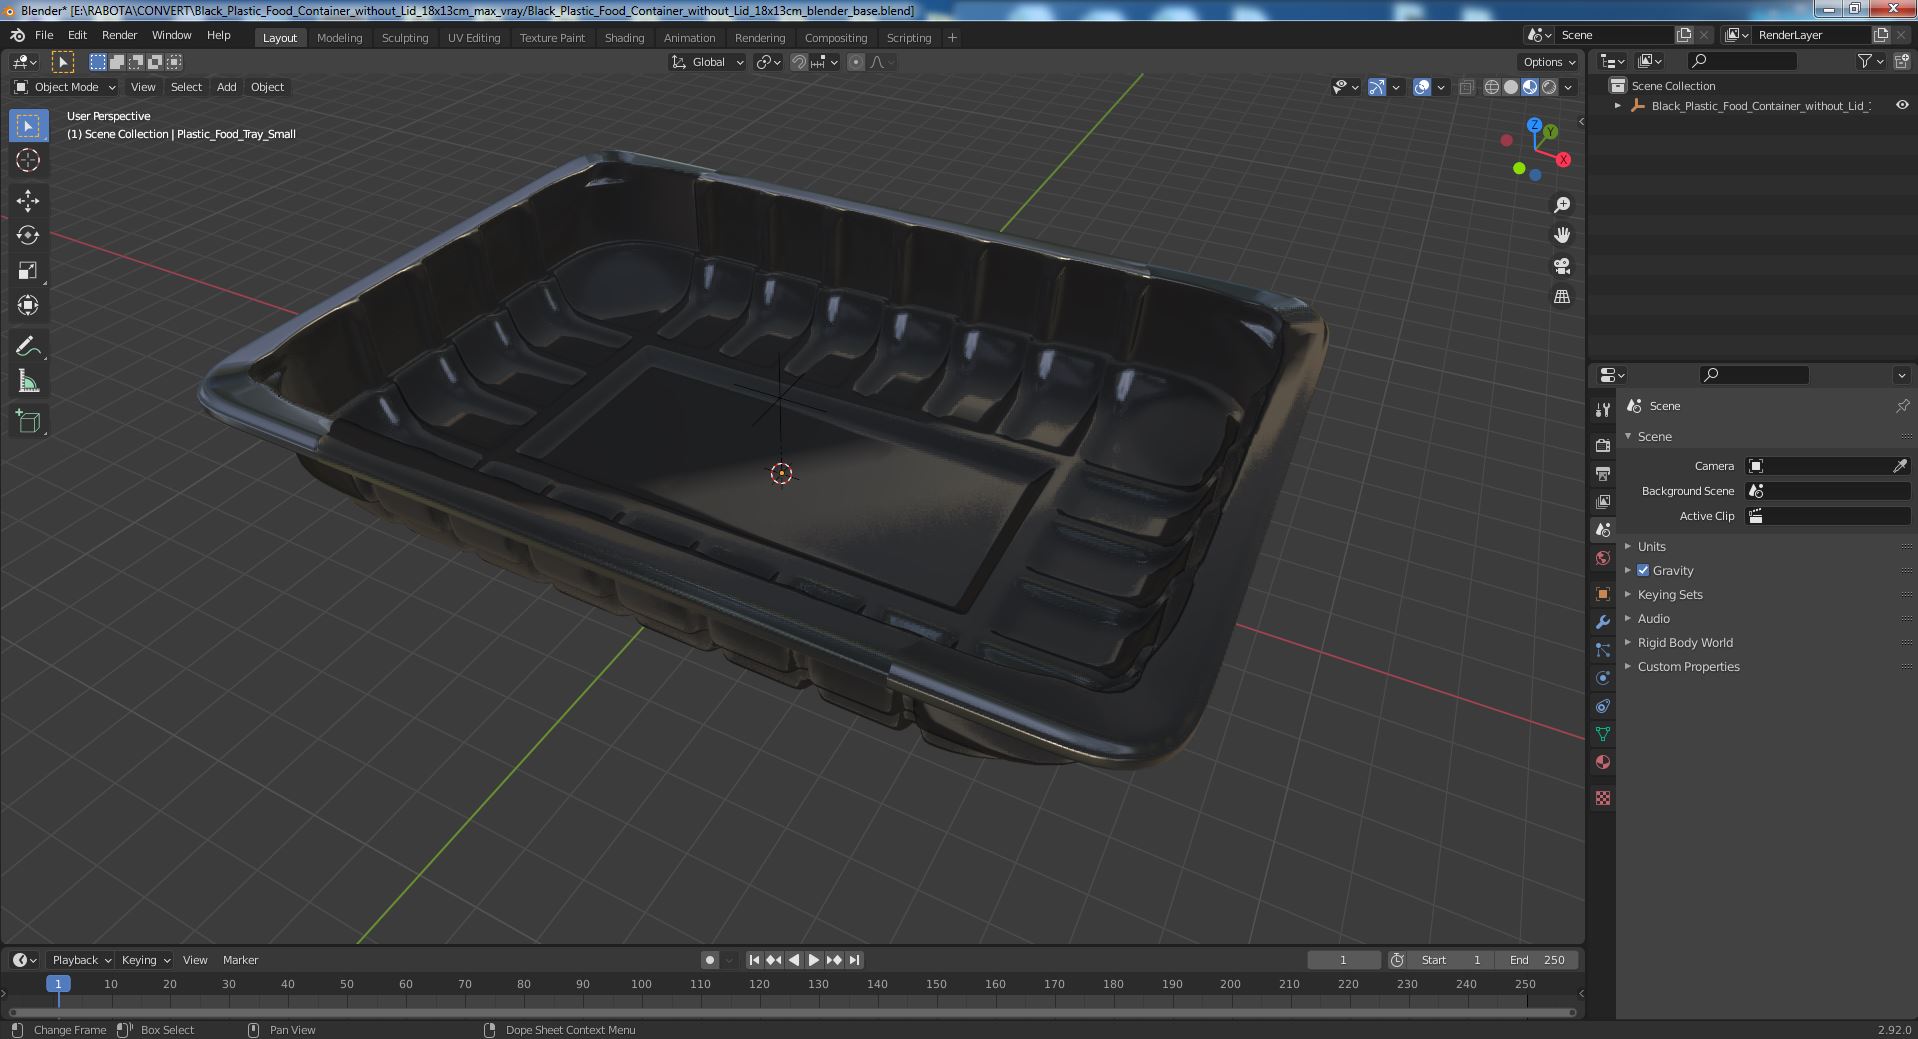Open viewport Add menu
The width and height of the screenshot is (1918, 1039).
click(227, 87)
